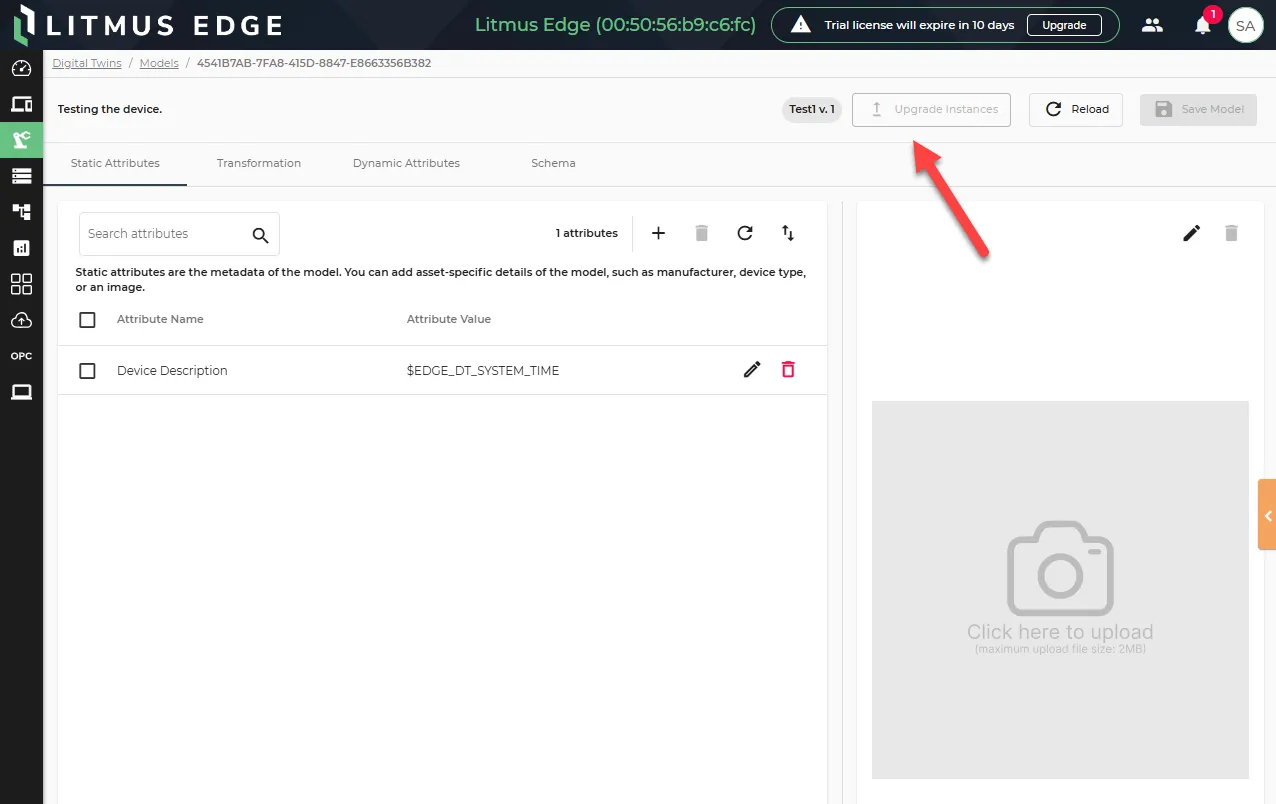Expand the orange side panel handle
Screen dimensions: 1276x804
[1267, 515]
